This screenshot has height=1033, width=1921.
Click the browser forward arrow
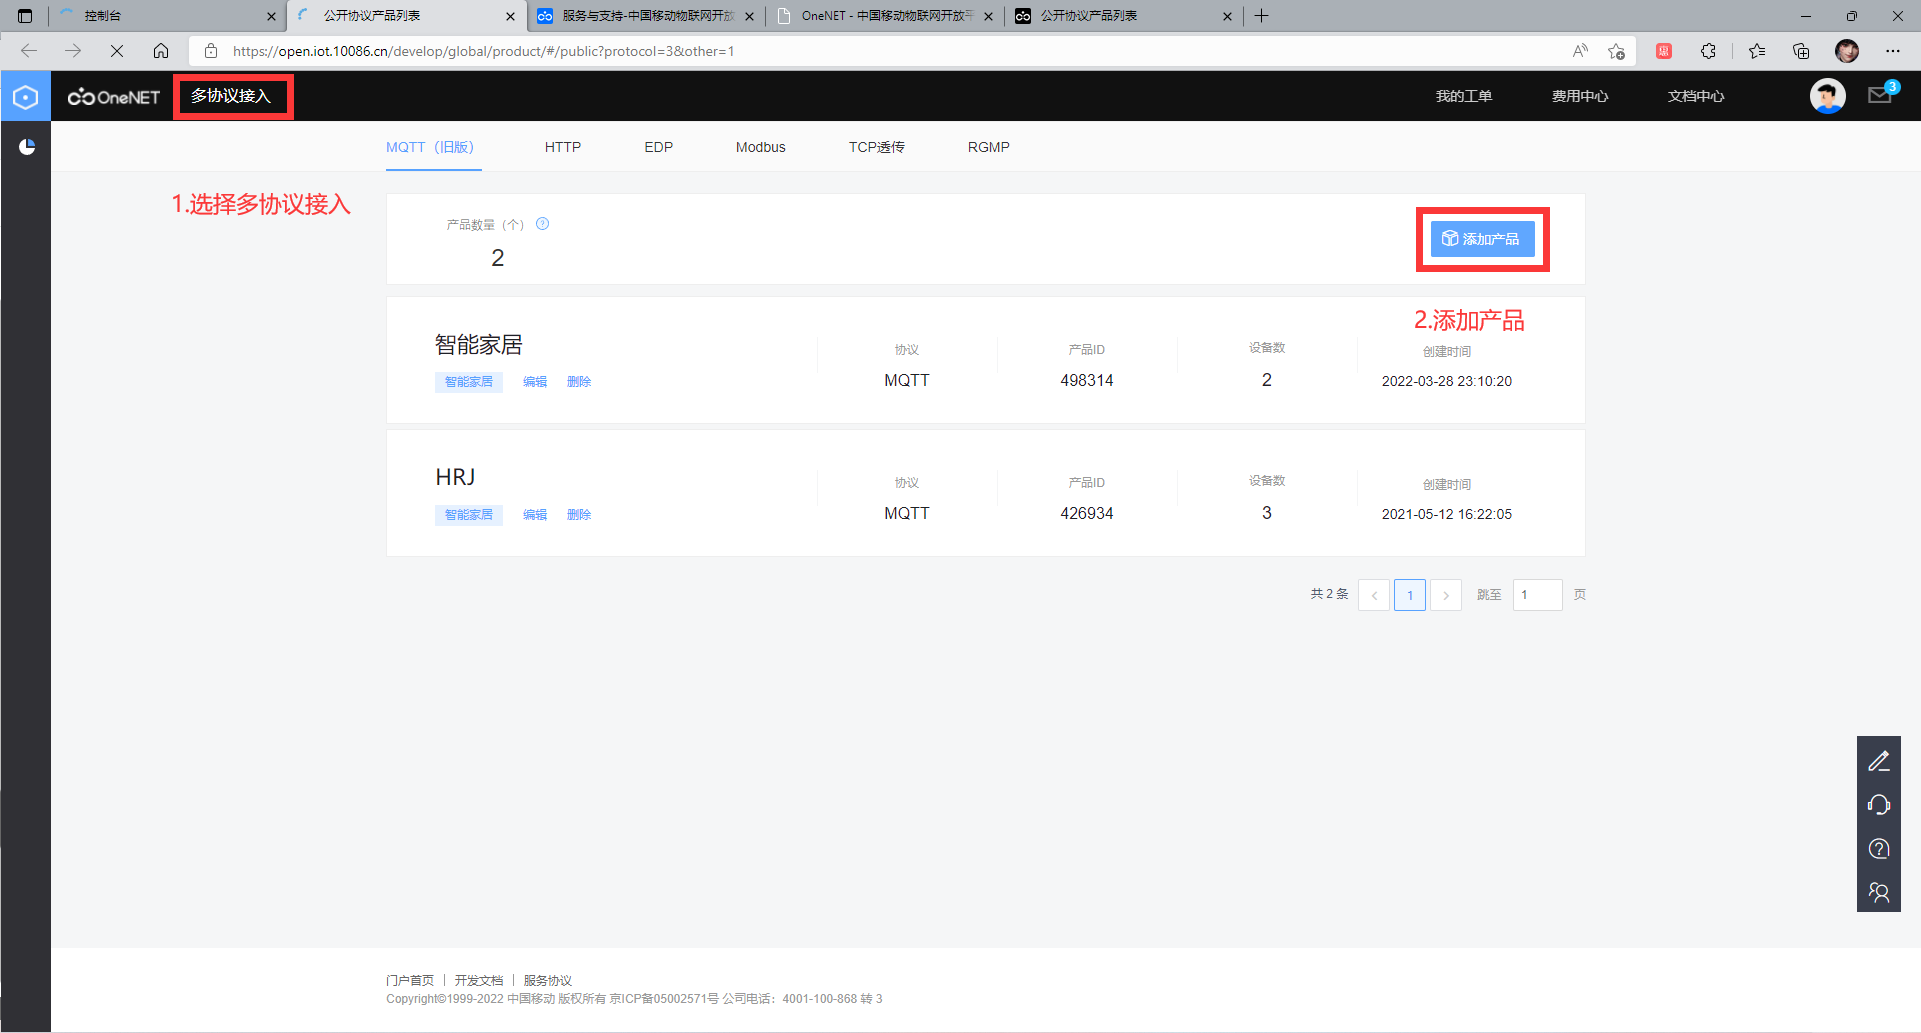click(73, 51)
